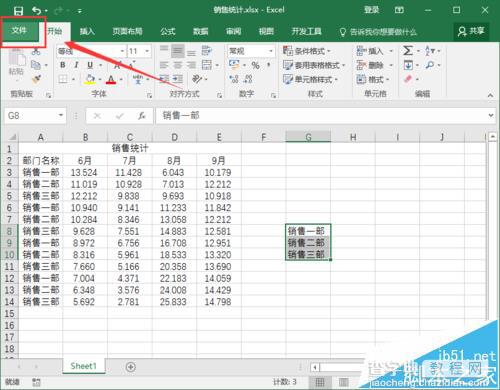
Task: Toggle Underline formatting button
Action: [90, 65]
